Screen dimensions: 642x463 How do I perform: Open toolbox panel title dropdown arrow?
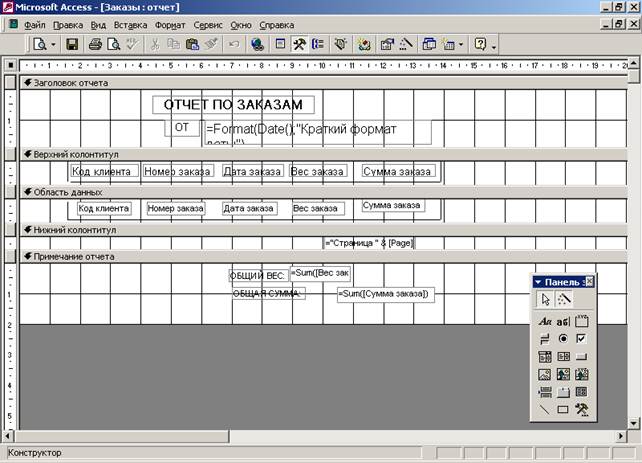coord(538,282)
